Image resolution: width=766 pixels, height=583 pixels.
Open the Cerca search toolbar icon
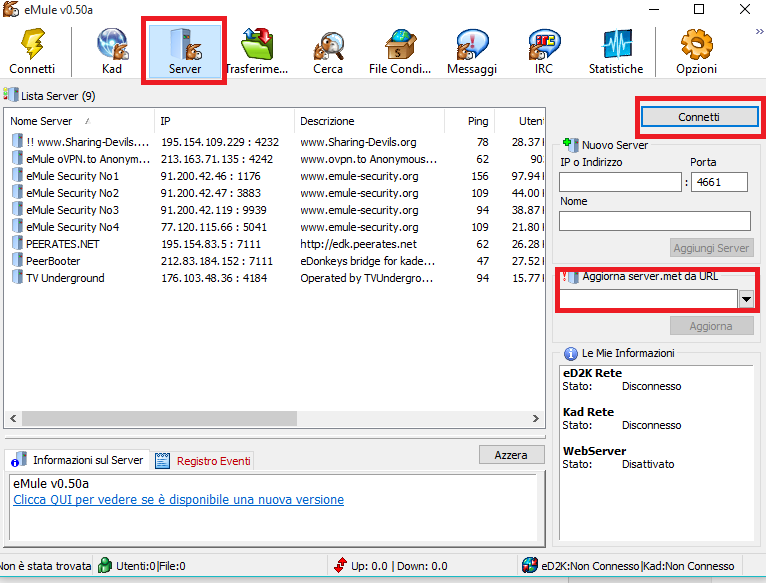(328, 46)
